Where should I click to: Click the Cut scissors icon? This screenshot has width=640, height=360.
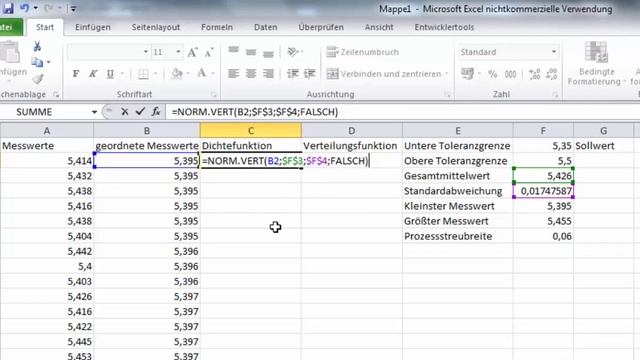(37, 46)
